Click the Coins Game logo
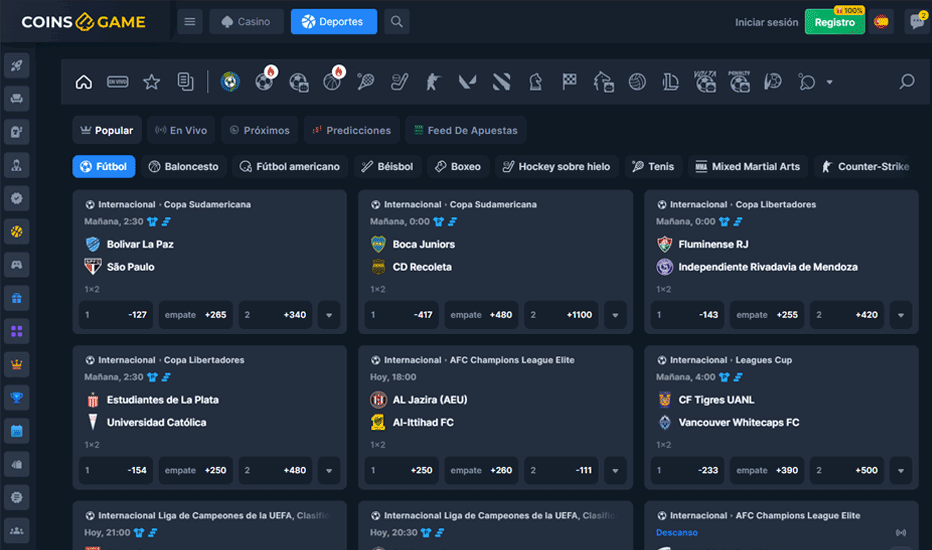932x550 pixels. (x=83, y=21)
